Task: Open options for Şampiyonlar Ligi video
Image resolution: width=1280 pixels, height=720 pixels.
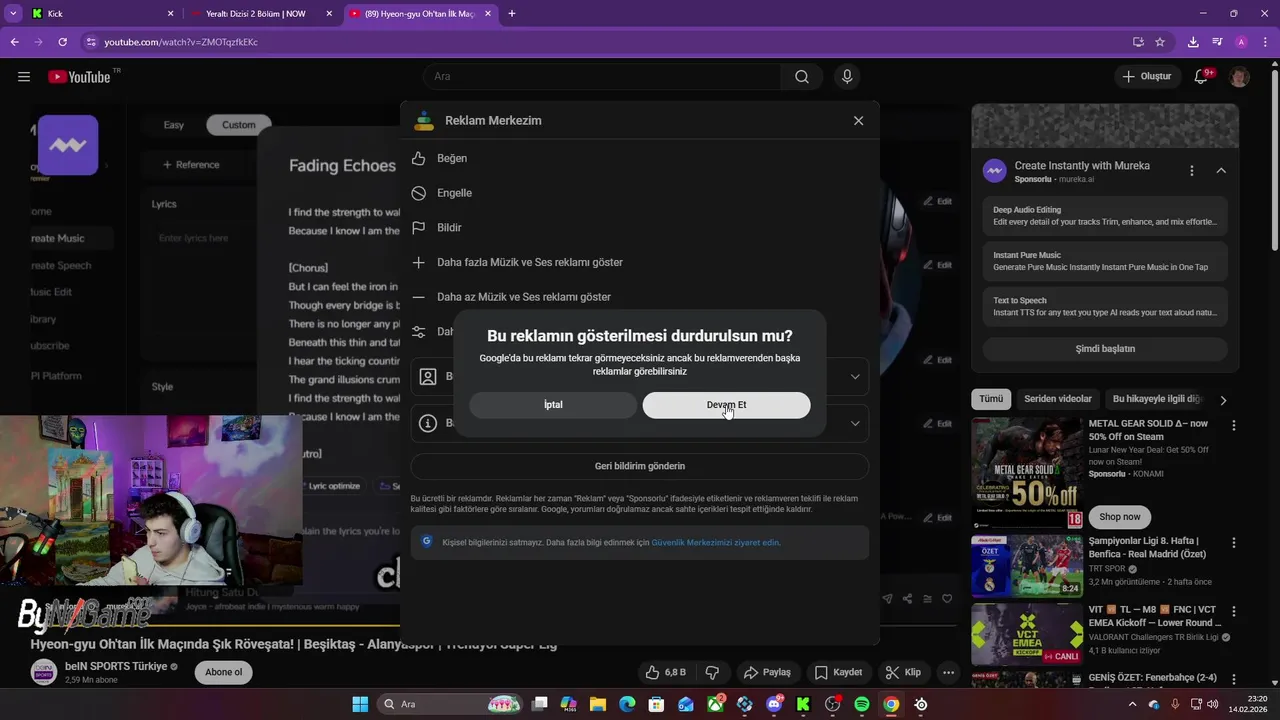Action: [x=1233, y=543]
